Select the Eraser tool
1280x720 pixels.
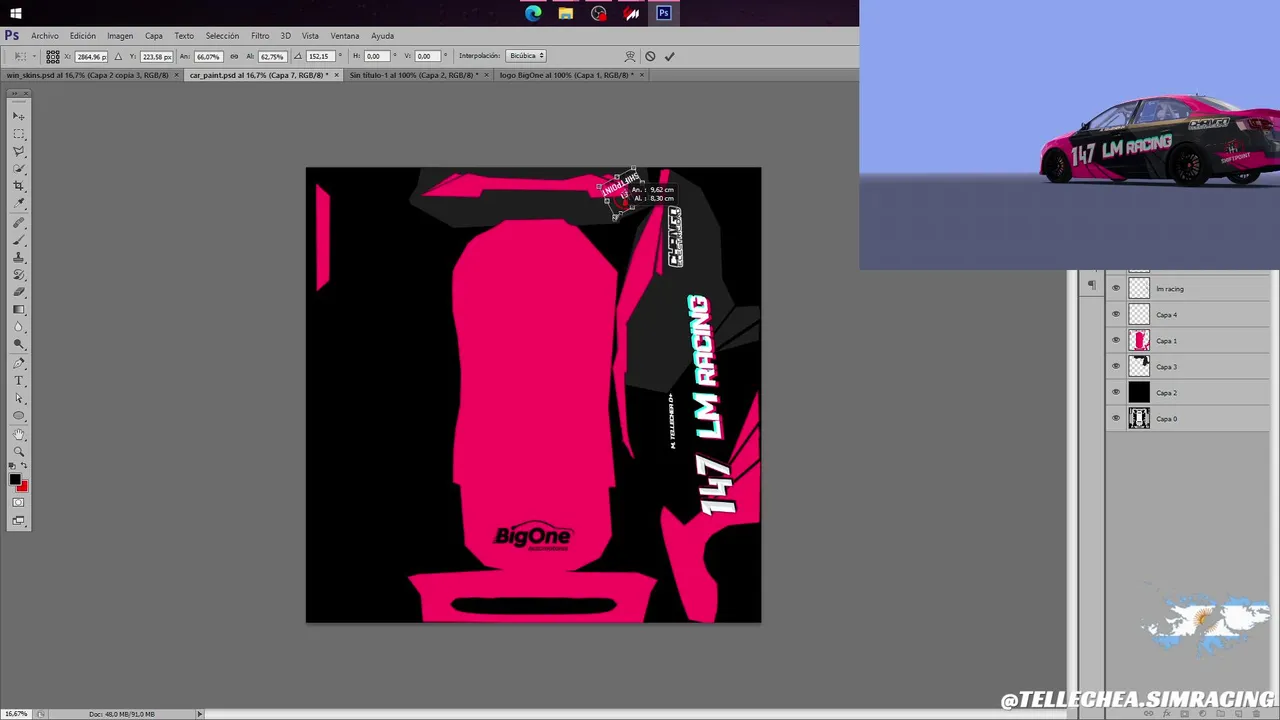click(19, 292)
